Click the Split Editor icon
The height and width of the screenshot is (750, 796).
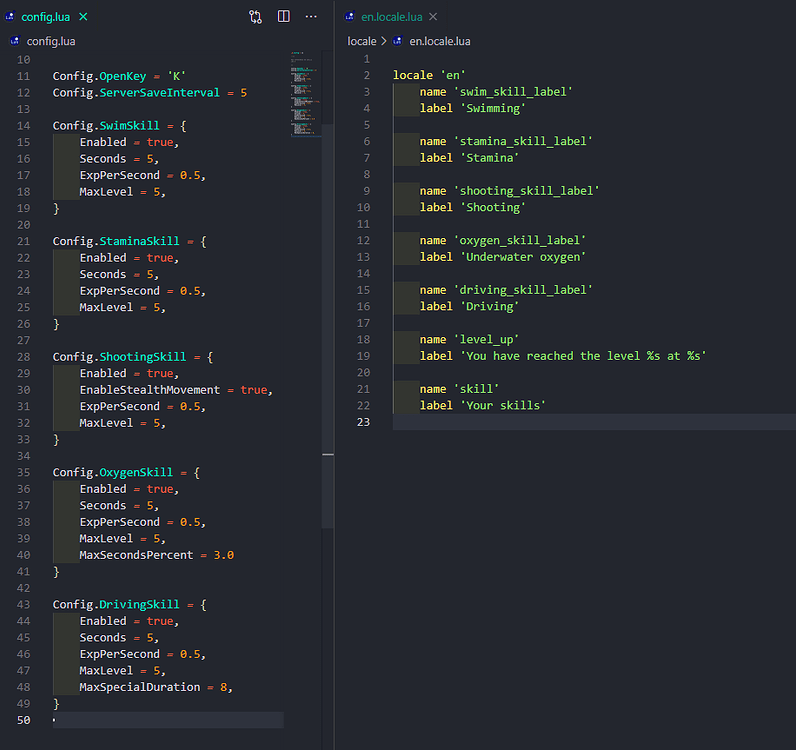[x=284, y=17]
